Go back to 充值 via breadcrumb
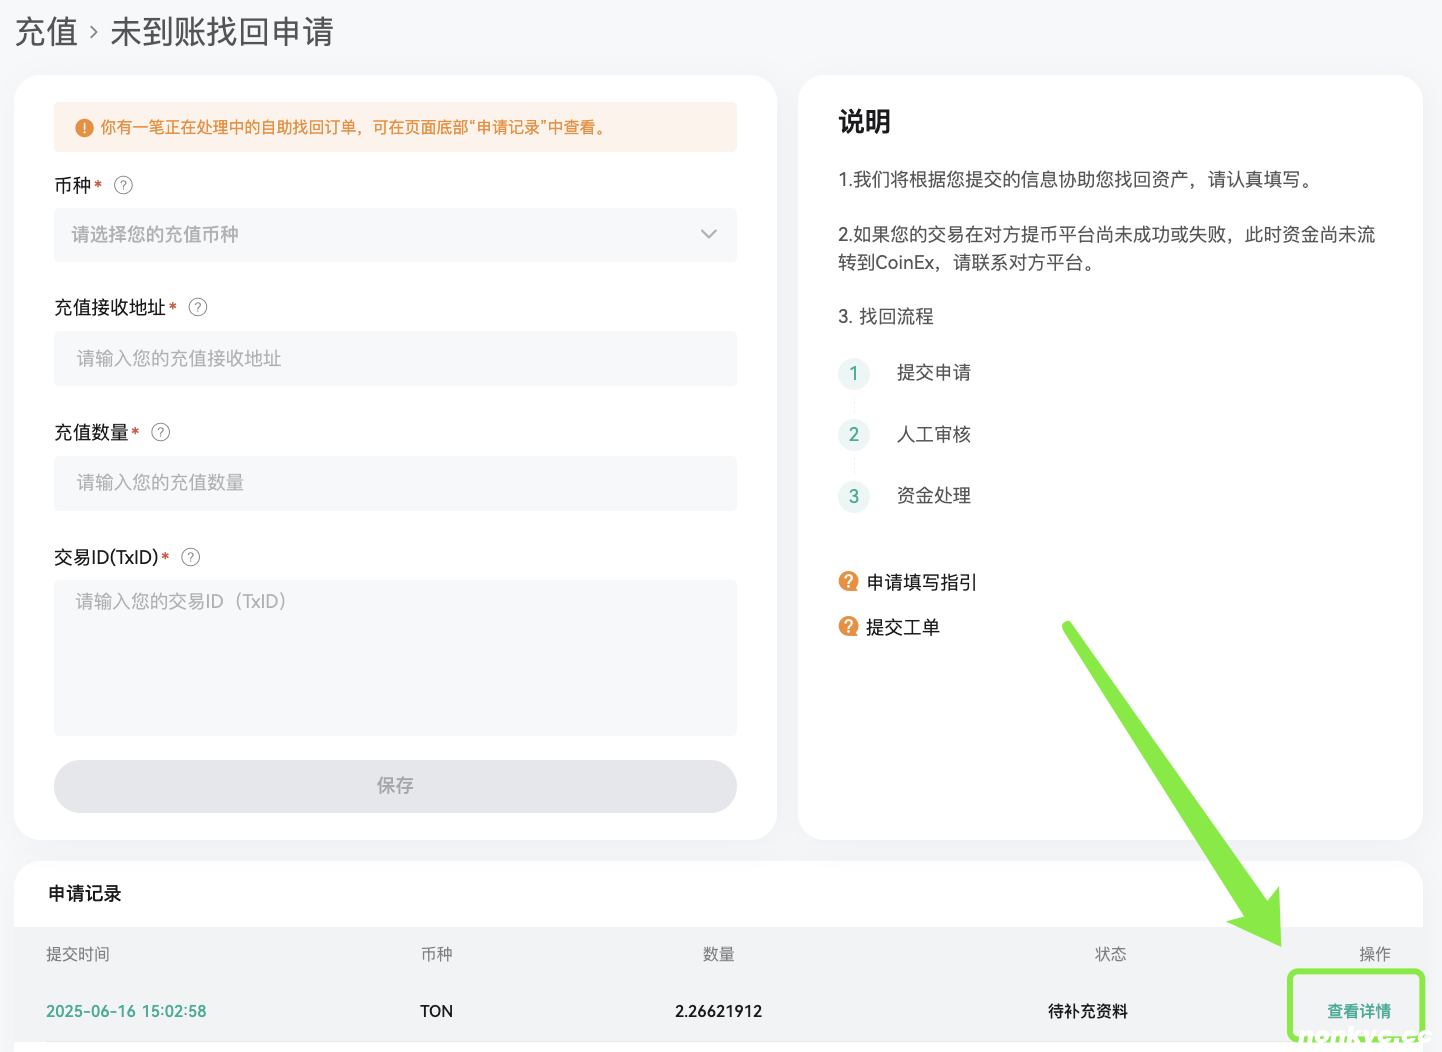Viewport: 1442px width, 1052px height. (x=46, y=32)
